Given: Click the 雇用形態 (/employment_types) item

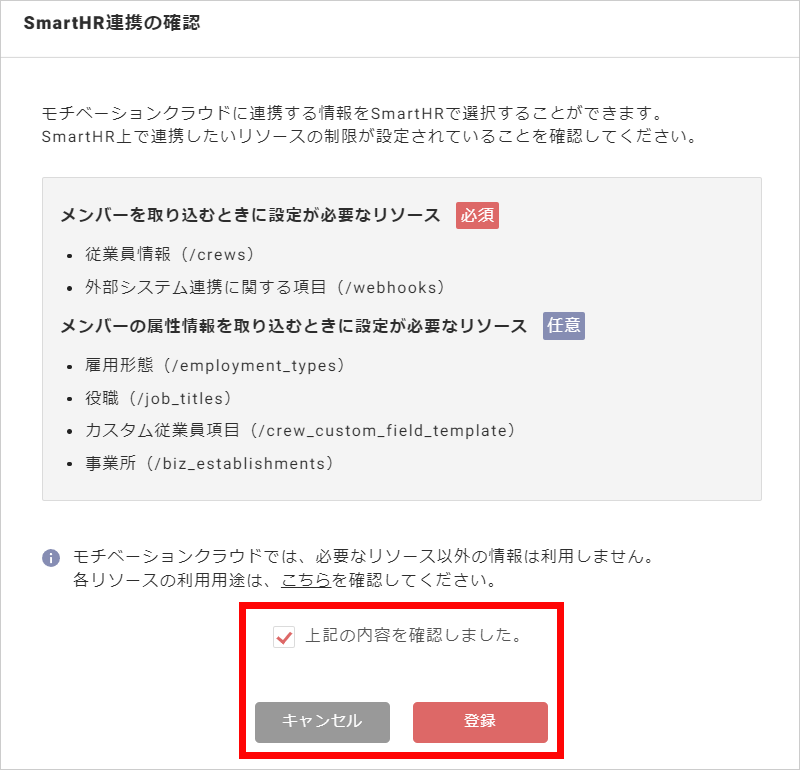Looking at the screenshot, I should click(x=215, y=365).
